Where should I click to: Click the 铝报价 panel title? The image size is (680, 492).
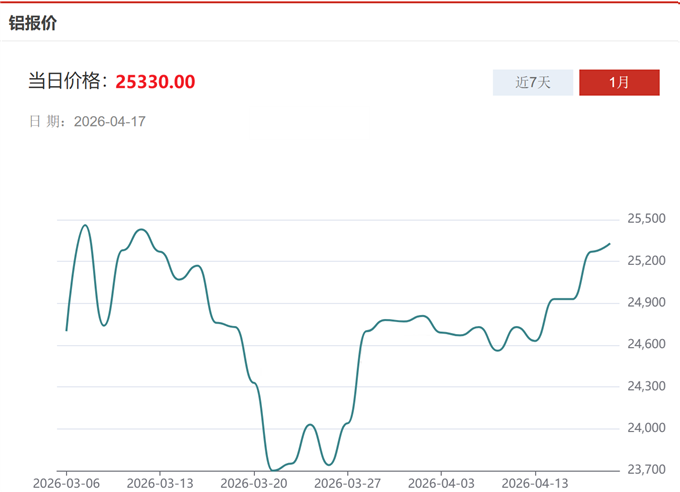coord(35,23)
